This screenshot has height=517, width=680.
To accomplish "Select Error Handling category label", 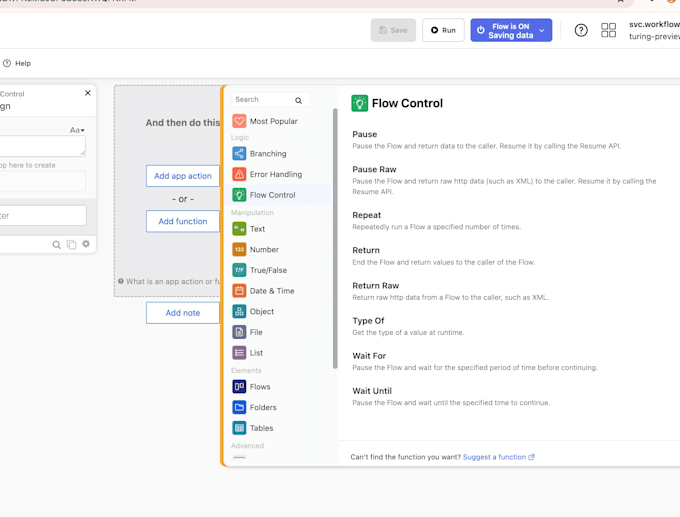I will (x=275, y=174).
